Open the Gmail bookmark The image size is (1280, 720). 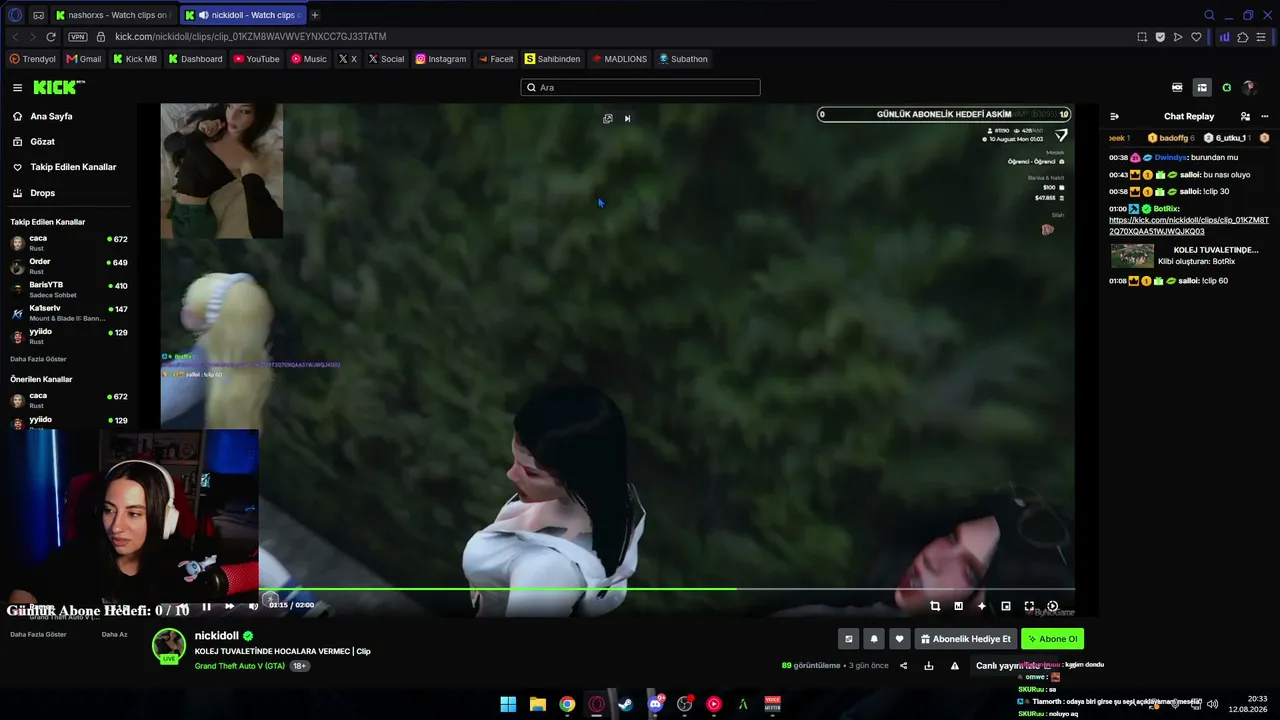tap(84, 59)
